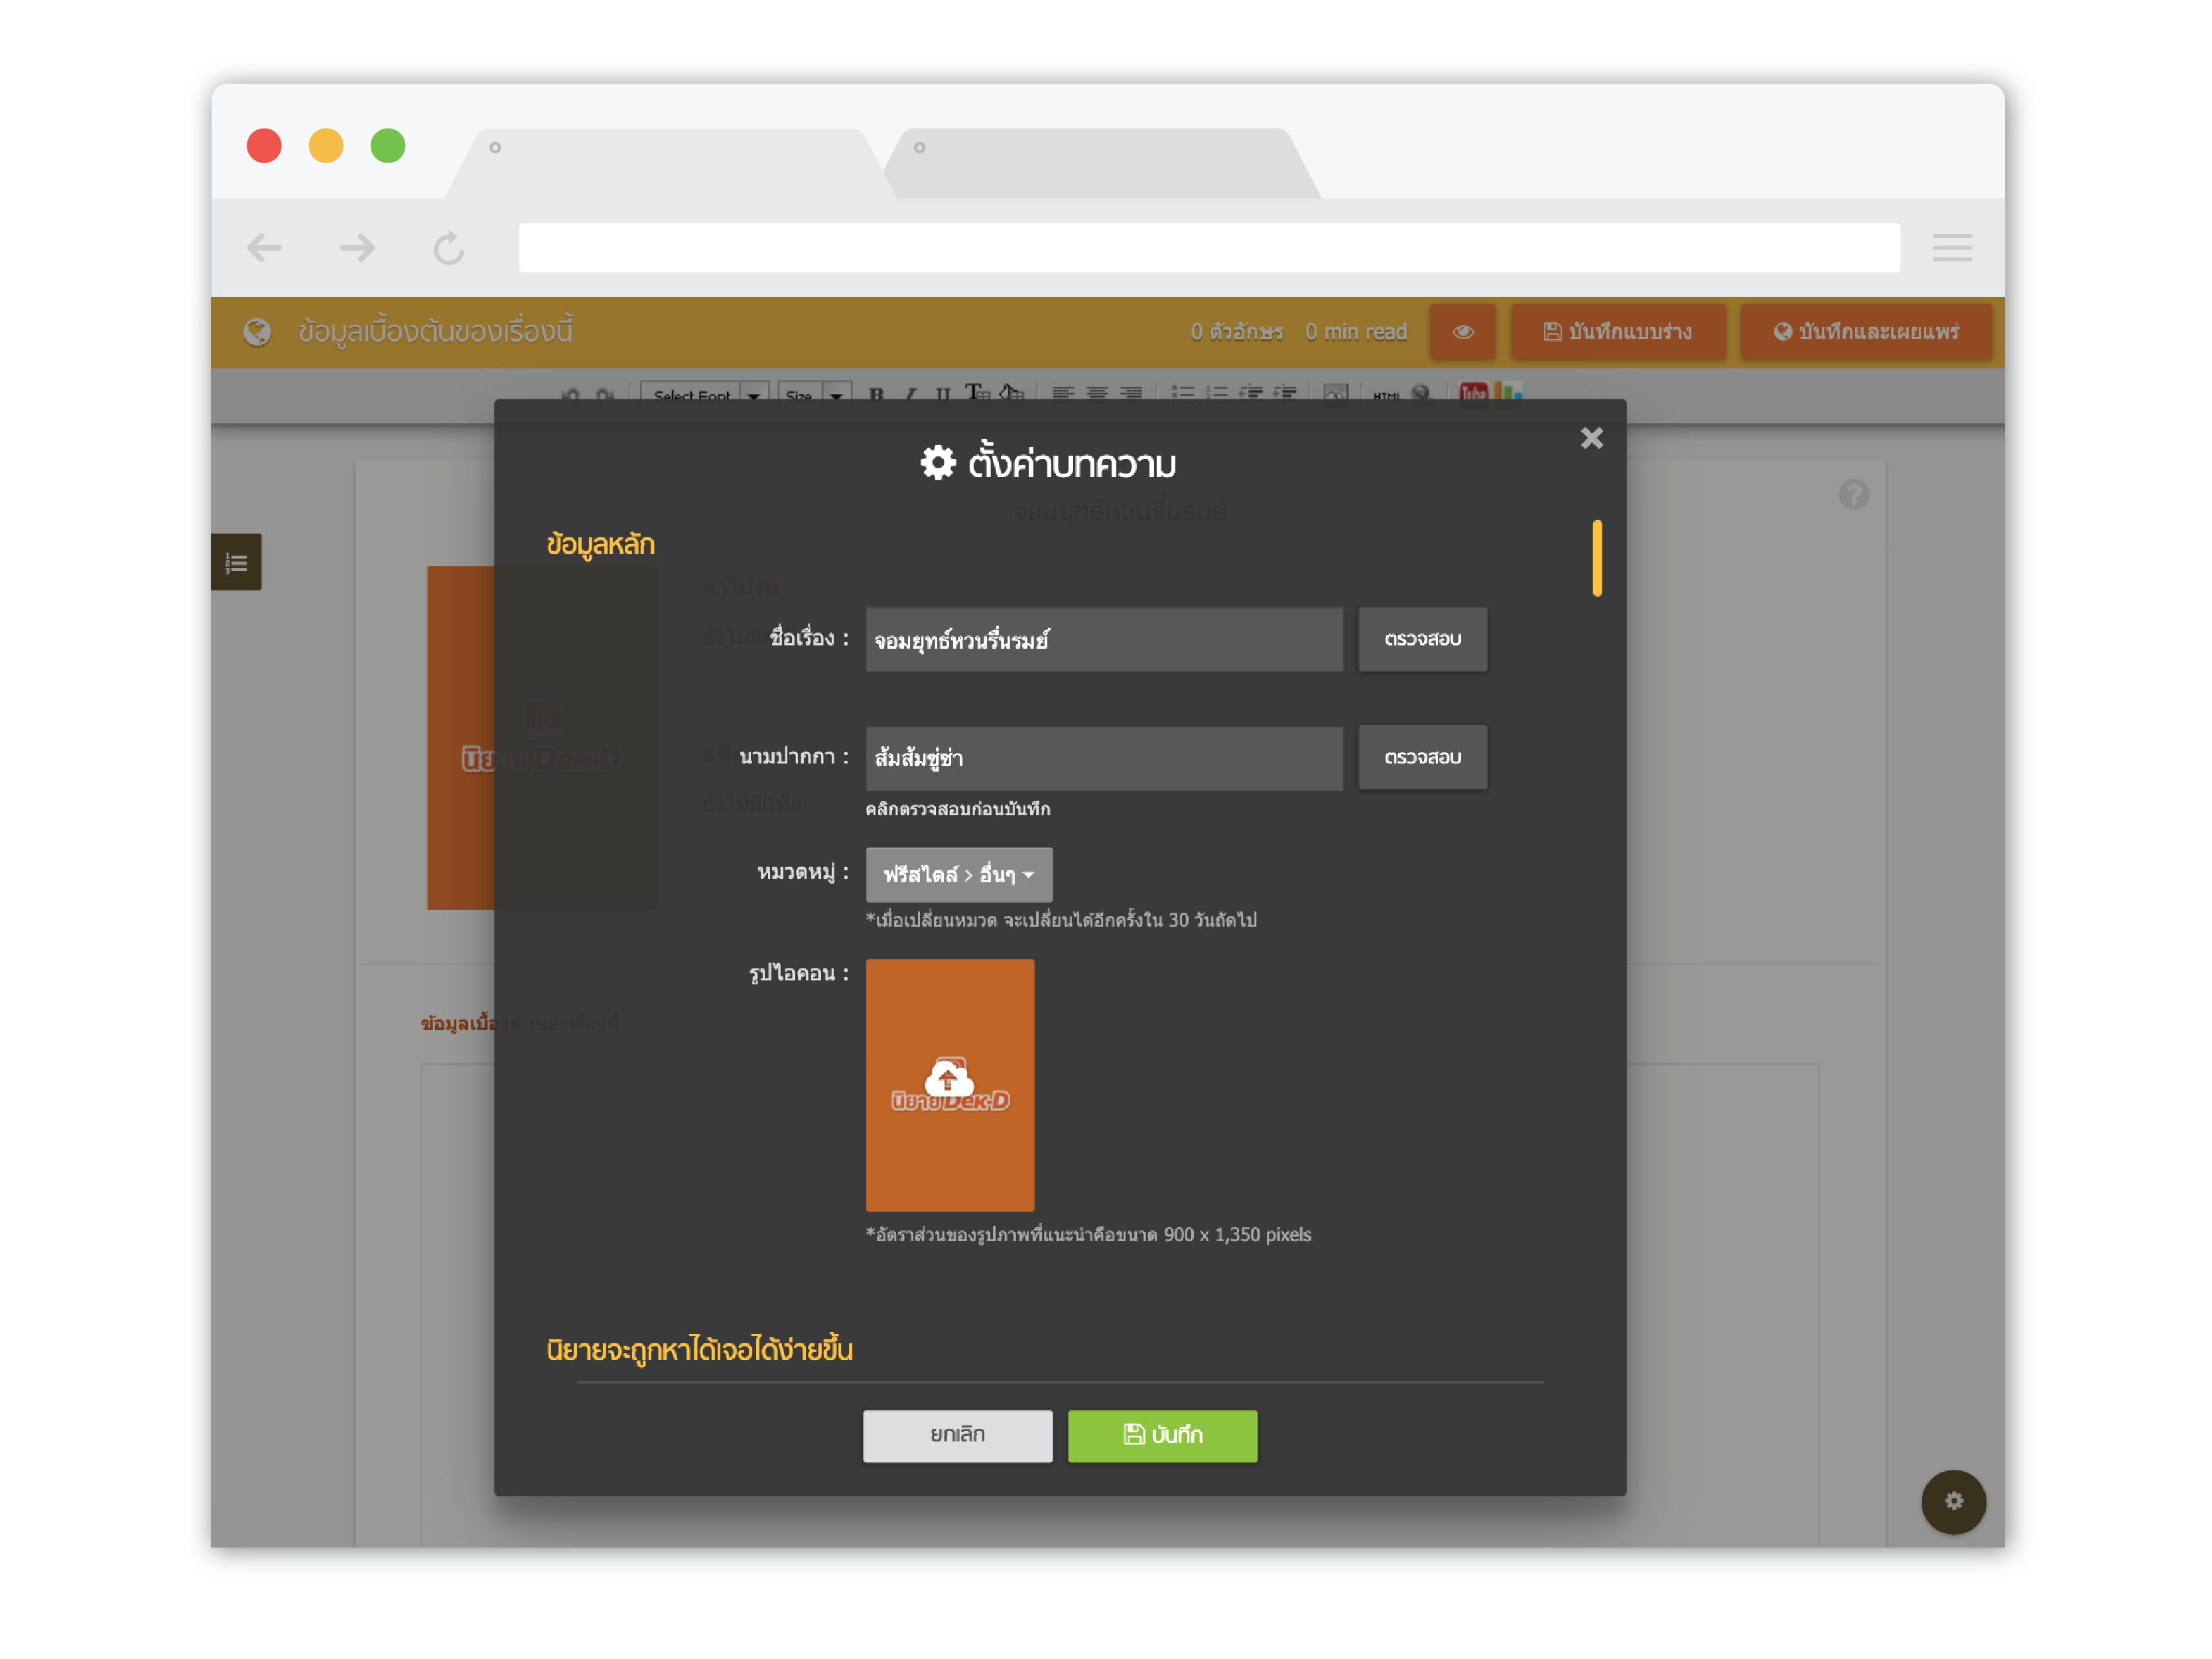Click the ชื่อเรื่อง title input field
This screenshot has width=2212, height=1659.
coord(1104,639)
